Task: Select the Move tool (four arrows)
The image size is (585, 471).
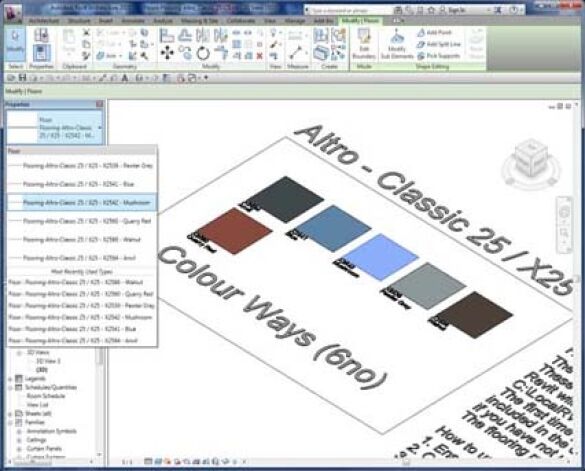Action: click(167, 53)
